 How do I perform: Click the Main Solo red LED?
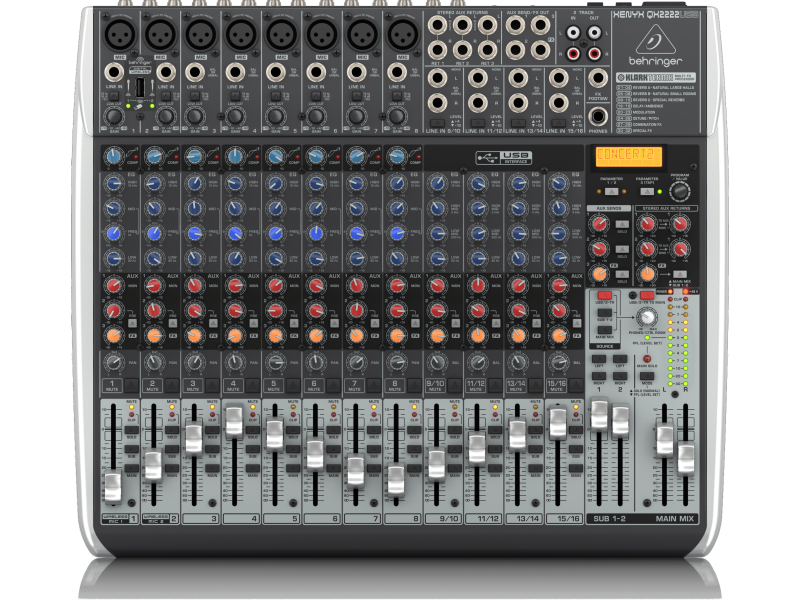tap(647, 359)
